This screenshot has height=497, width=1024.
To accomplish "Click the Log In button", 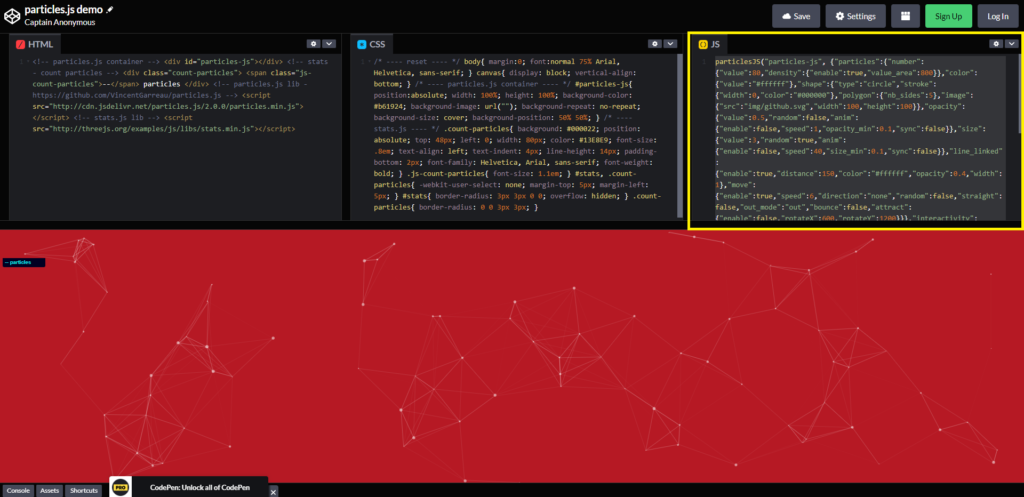I will click(x=998, y=16).
